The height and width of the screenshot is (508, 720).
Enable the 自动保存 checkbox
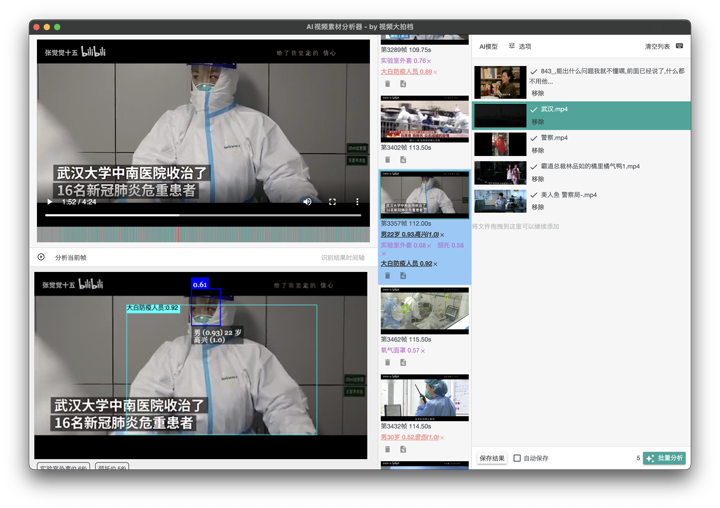(517, 458)
